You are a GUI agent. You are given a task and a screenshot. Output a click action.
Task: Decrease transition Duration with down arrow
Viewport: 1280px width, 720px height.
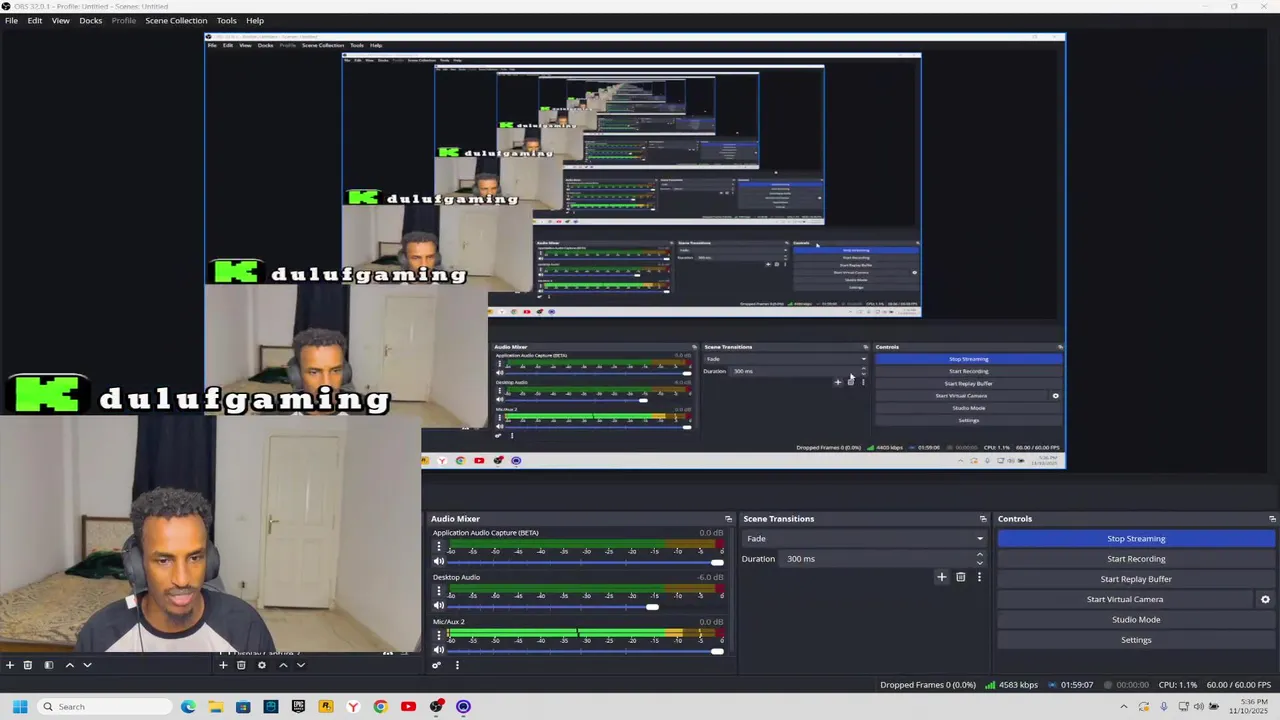tap(979, 563)
